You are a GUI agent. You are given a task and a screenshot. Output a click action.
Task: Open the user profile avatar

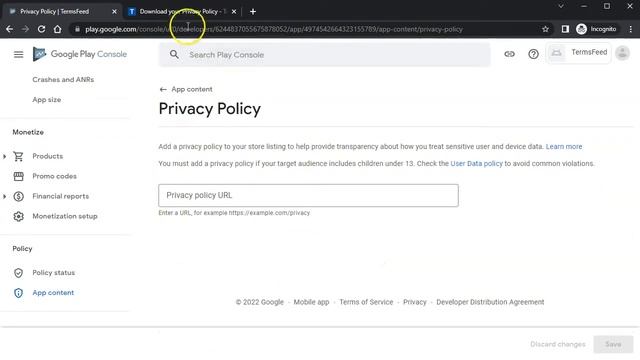(x=622, y=53)
